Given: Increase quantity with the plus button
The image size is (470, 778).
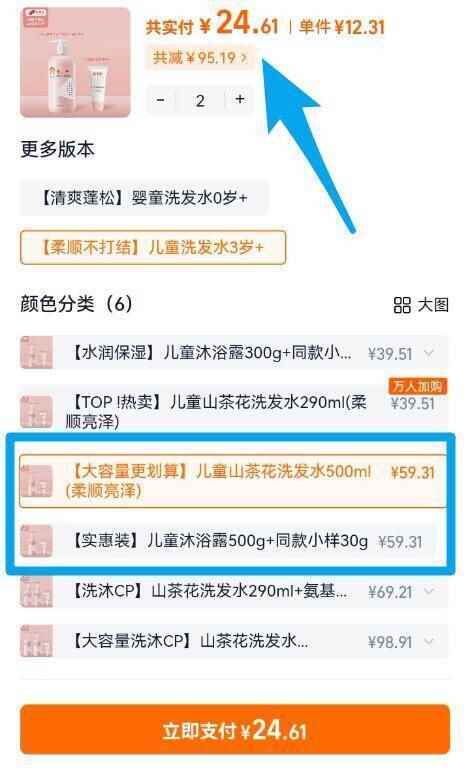Looking at the screenshot, I should click(x=240, y=99).
